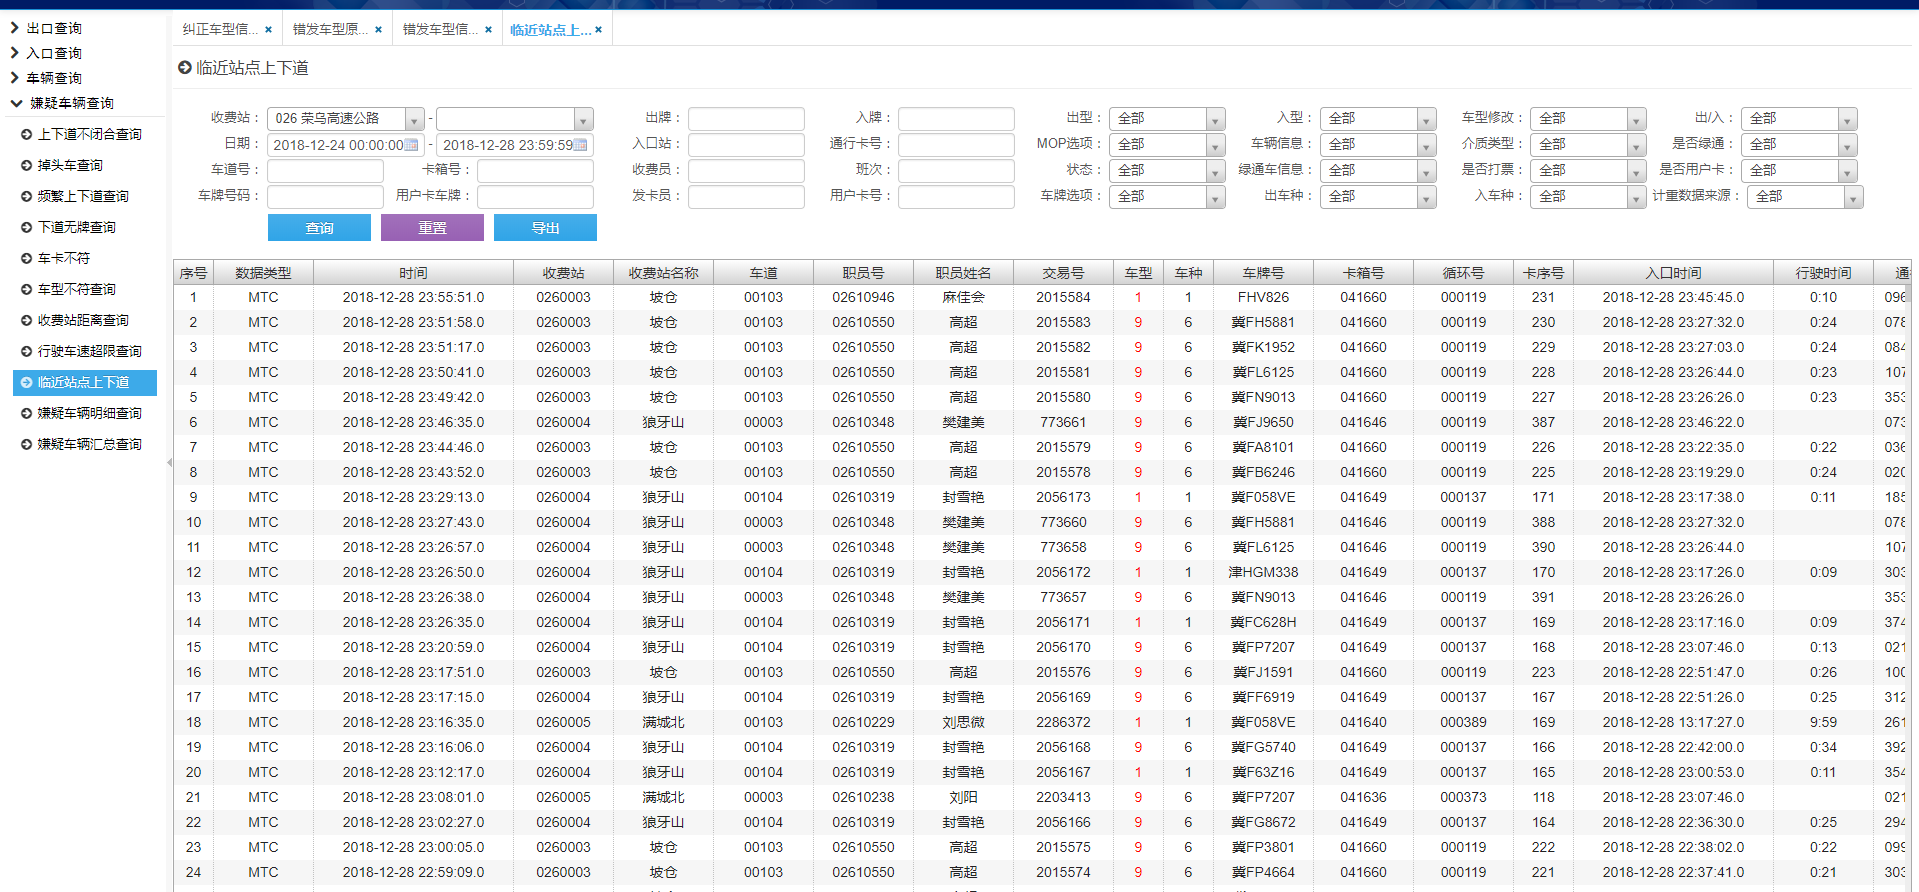The height and width of the screenshot is (892, 1919).
Task: Open 嫌疑车辆汇总查询 in the sidebar
Action: point(89,444)
